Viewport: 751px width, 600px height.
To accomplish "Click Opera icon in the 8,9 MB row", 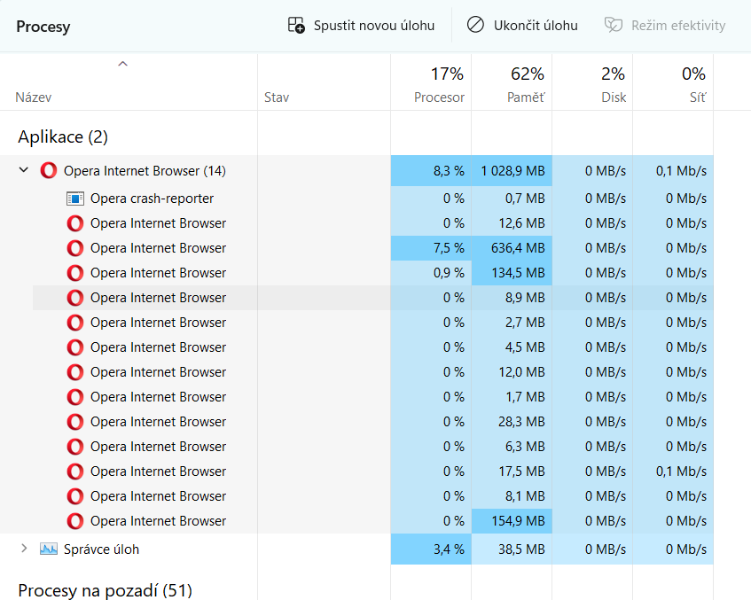I will point(75,298).
